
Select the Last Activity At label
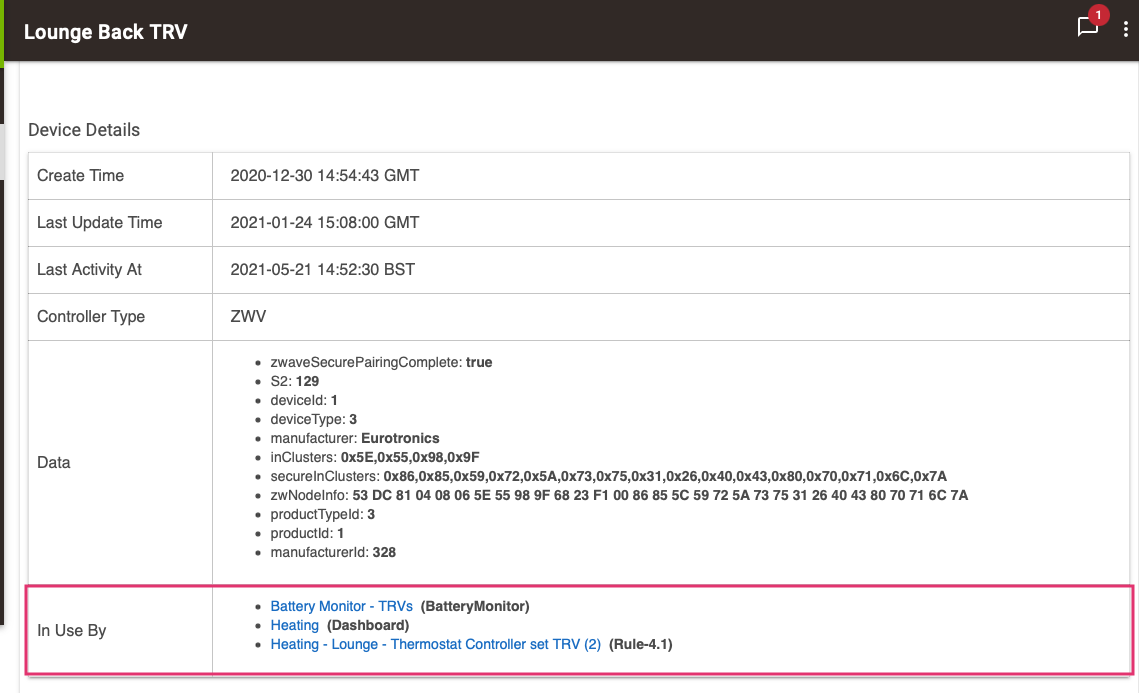point(89,270)
